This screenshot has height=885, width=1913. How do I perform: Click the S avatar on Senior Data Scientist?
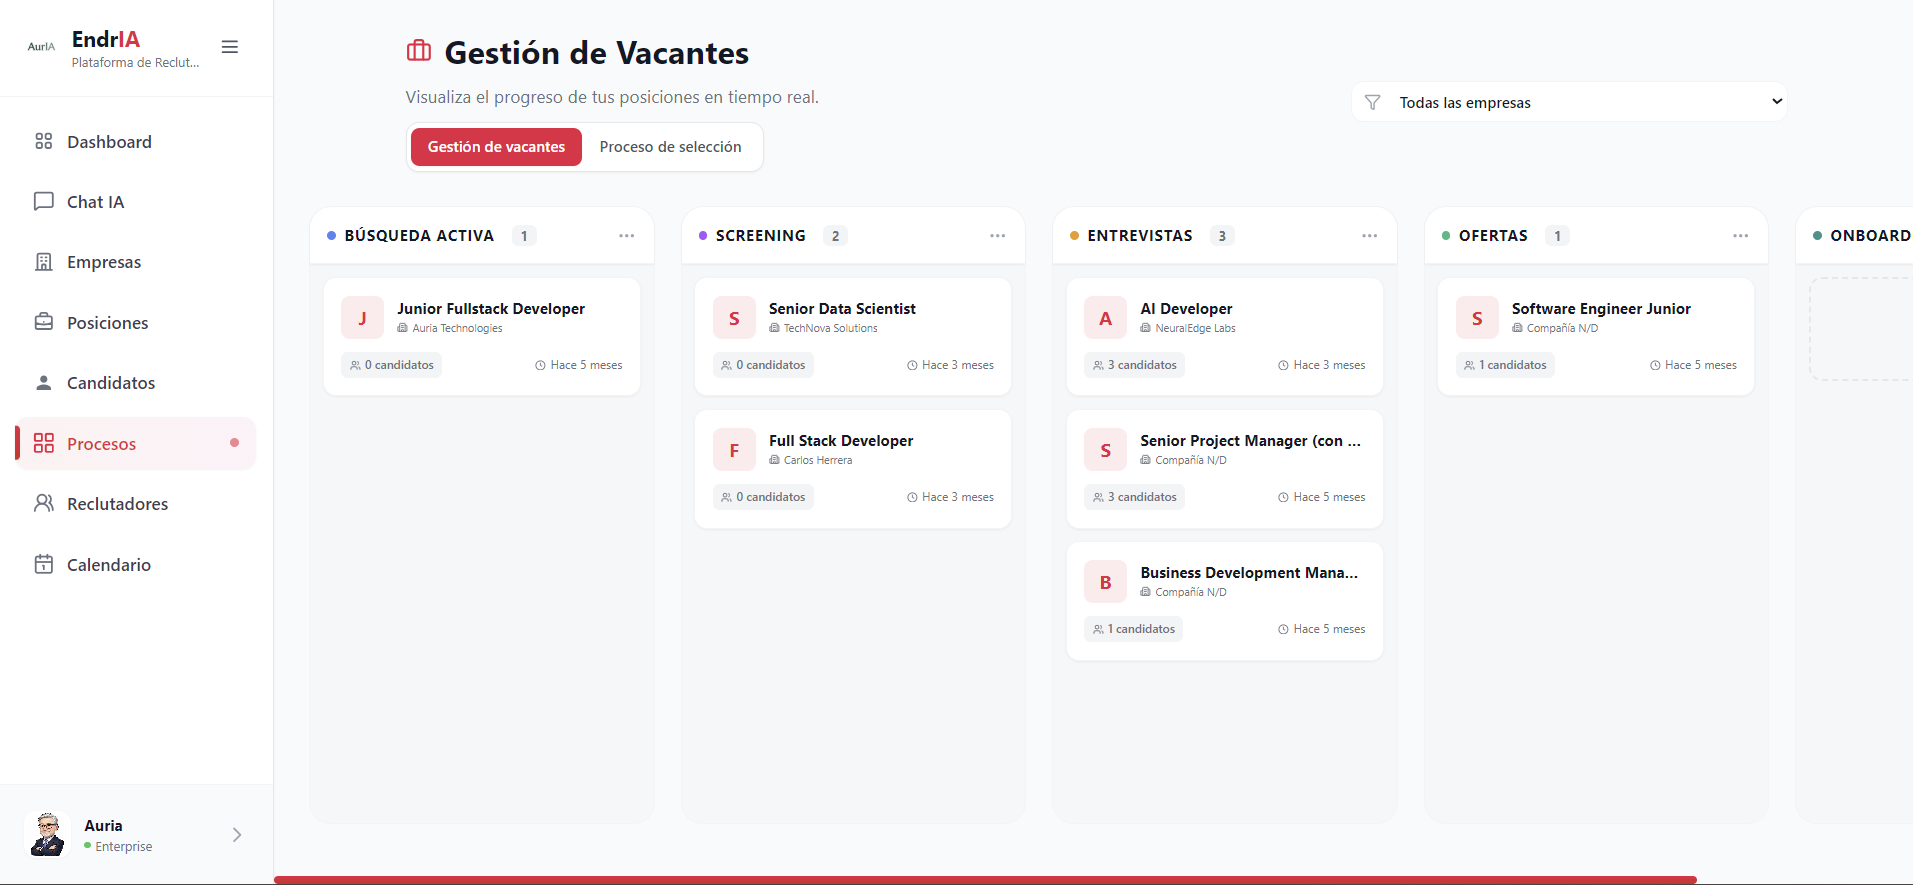734,318
